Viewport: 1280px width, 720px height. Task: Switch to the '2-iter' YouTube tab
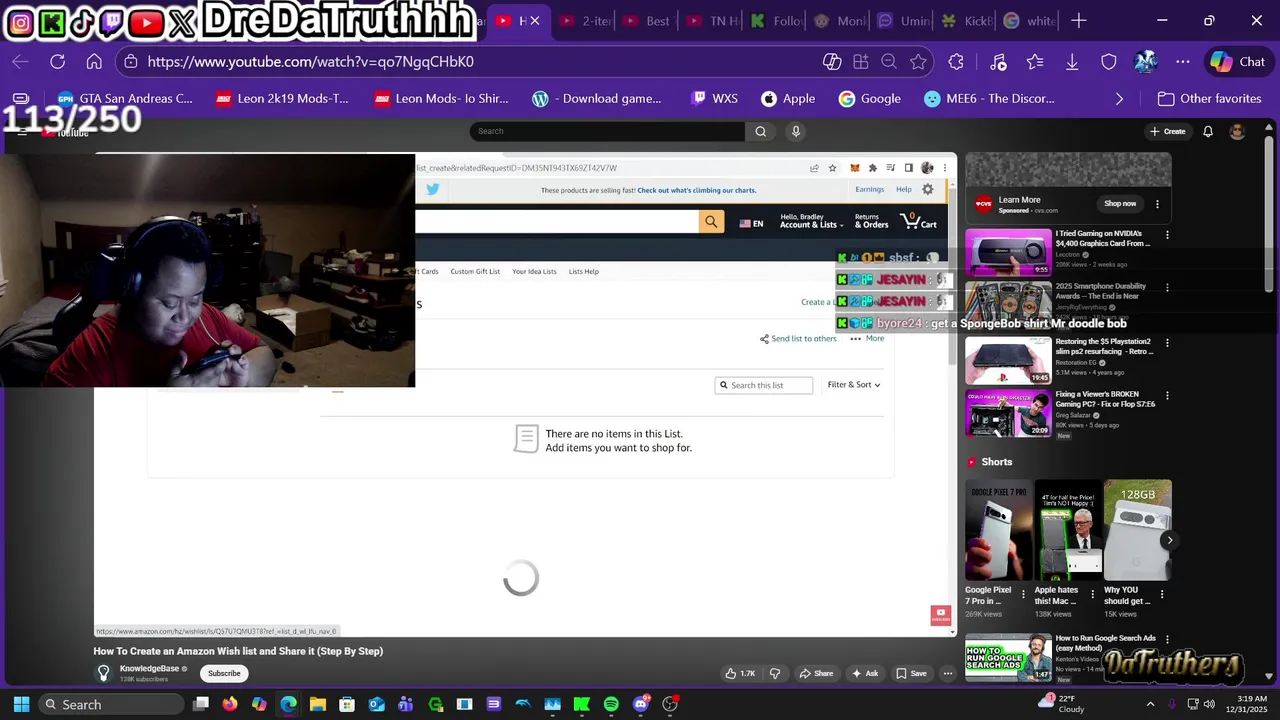tap(586, 20)
